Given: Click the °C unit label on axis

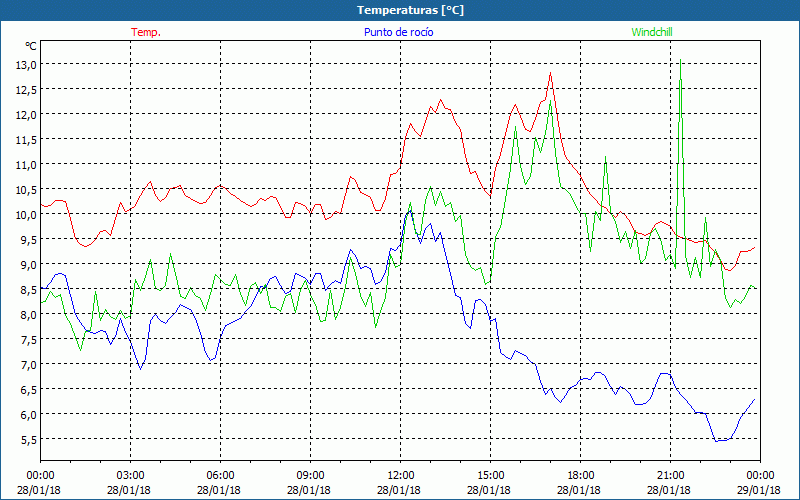Looking at the screenshot, I should (x=31, y=46).
